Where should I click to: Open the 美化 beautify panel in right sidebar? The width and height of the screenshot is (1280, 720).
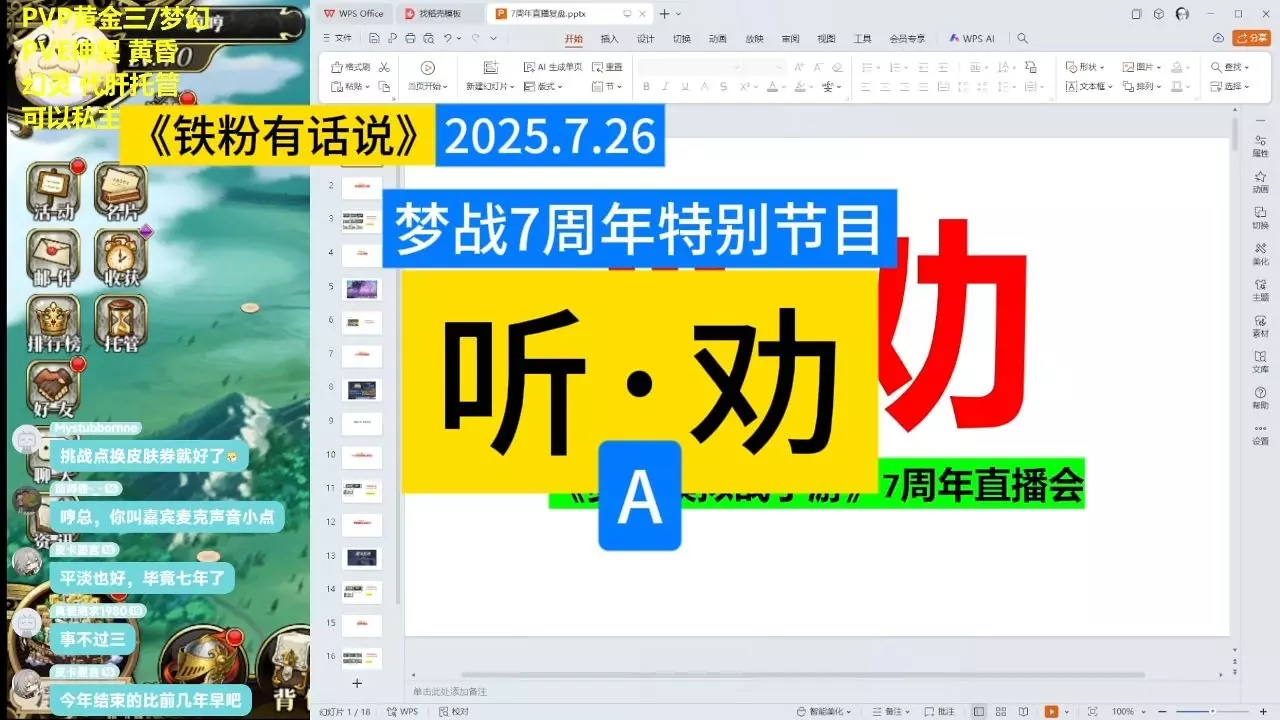point(1260,254)
